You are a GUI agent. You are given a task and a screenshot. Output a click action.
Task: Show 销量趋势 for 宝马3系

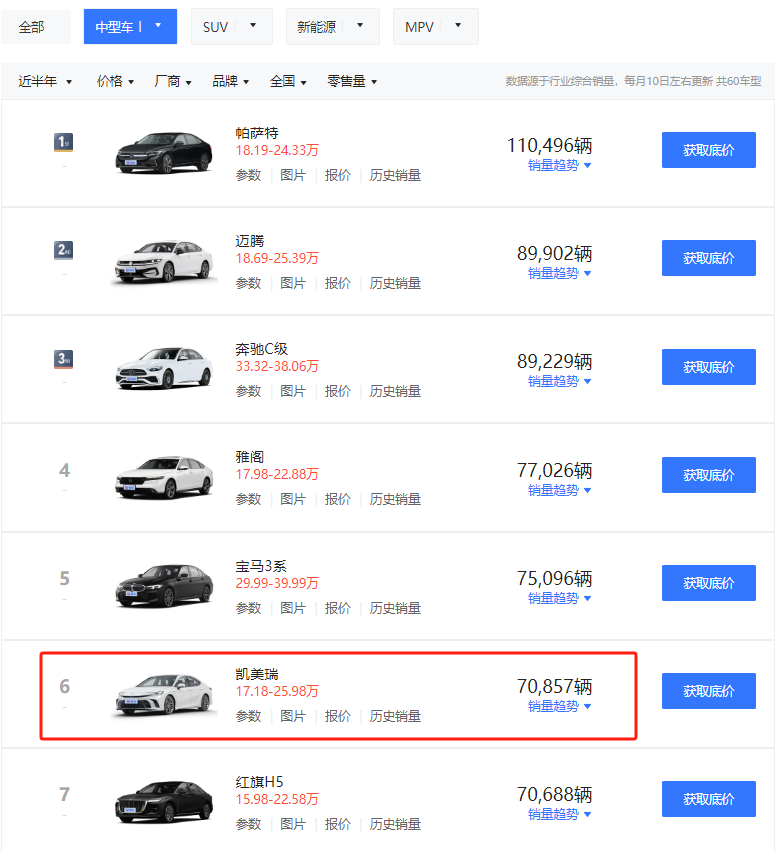click(x=559, y=598)
